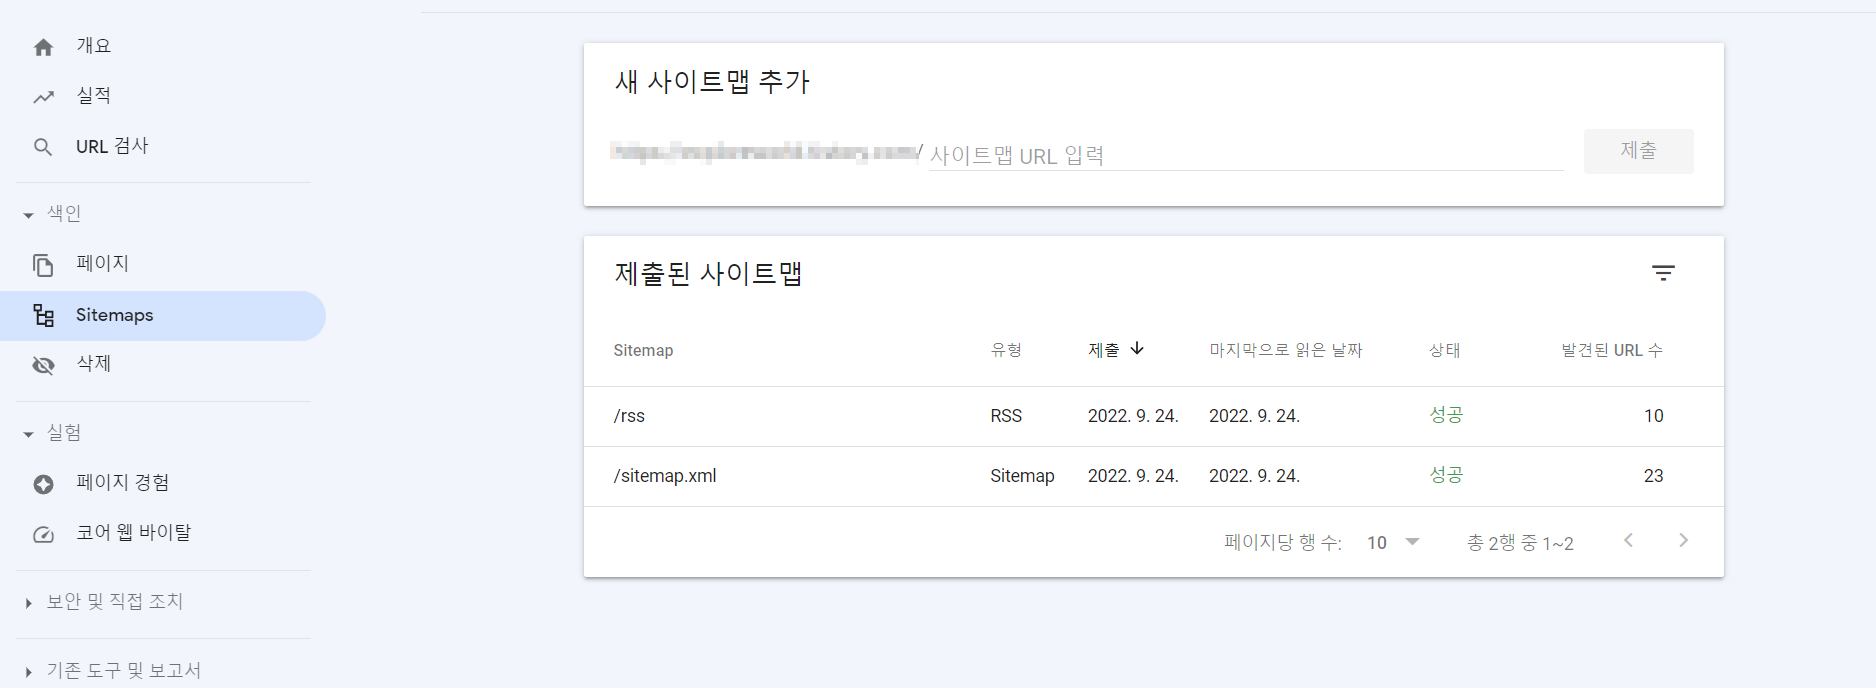1876x688 pixels.
Task: Sort by the 제출 column header
Action: coord(1104,350)
